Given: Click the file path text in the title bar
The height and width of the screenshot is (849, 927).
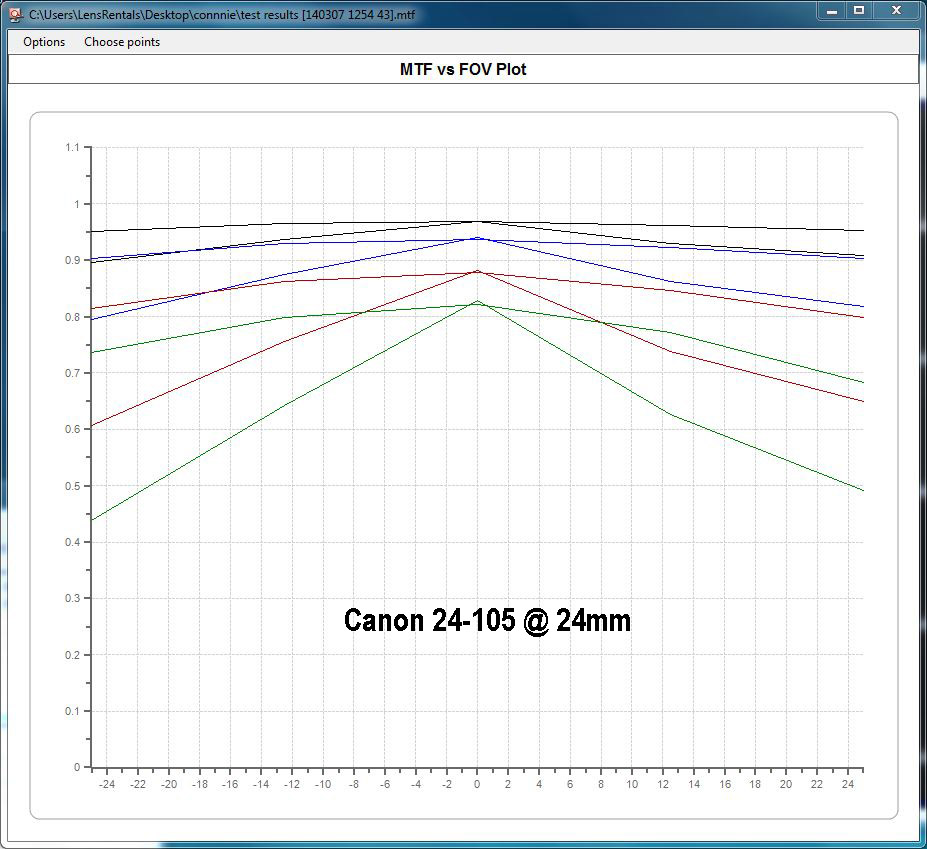Looking at the screenshot, I should click(224, 13).
